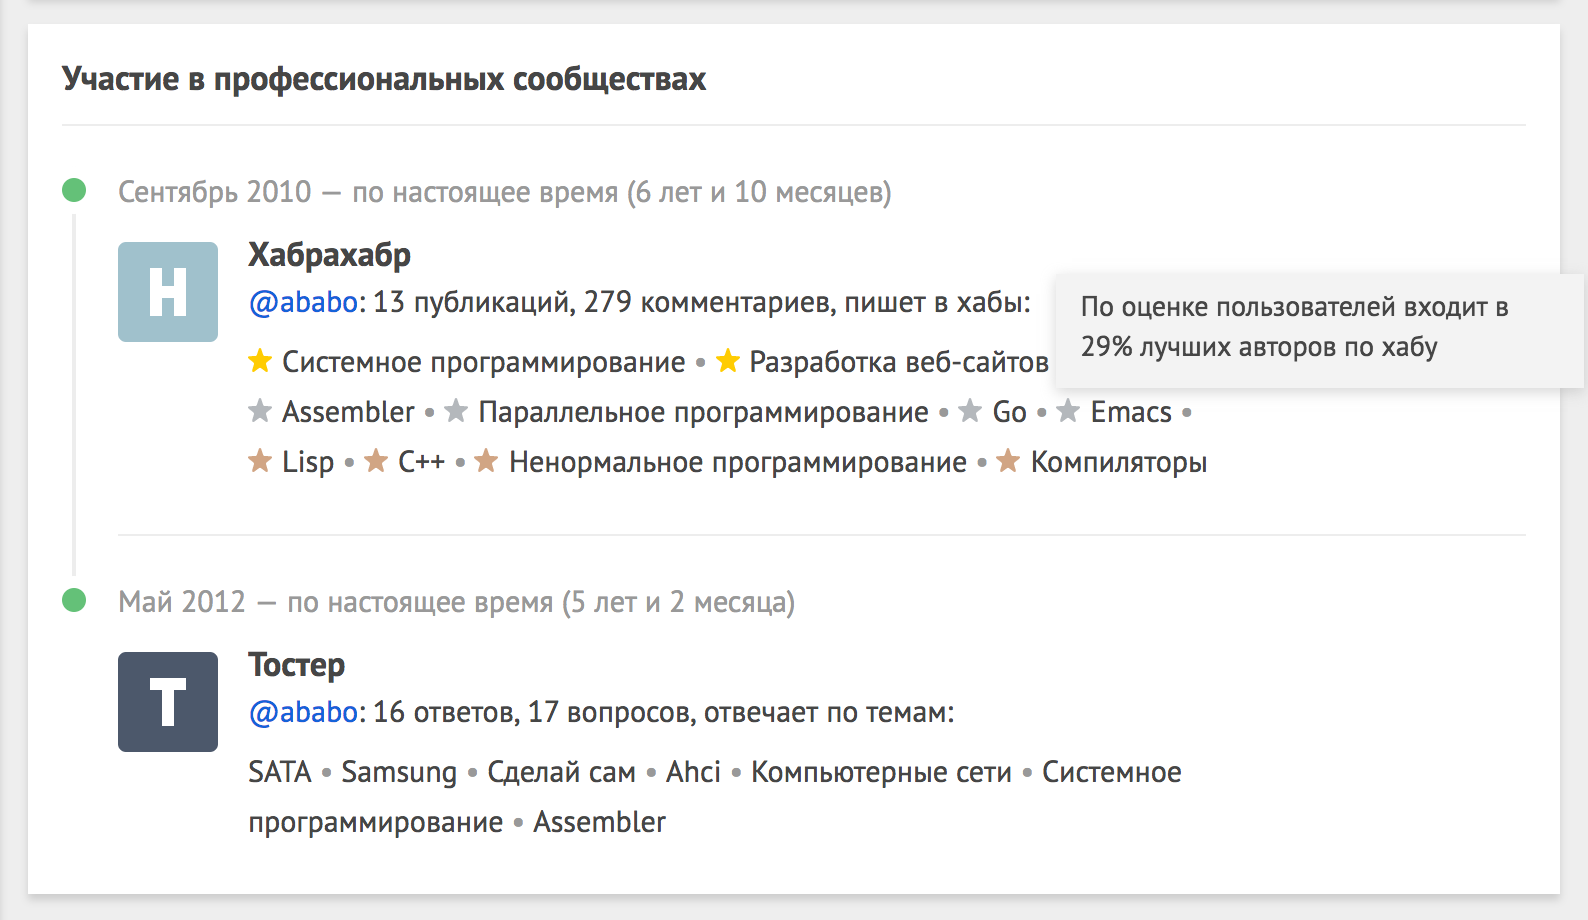Click bronze star beside C++ hub
The width and height of the screenshot is (1588, 920).
(376, 461)
